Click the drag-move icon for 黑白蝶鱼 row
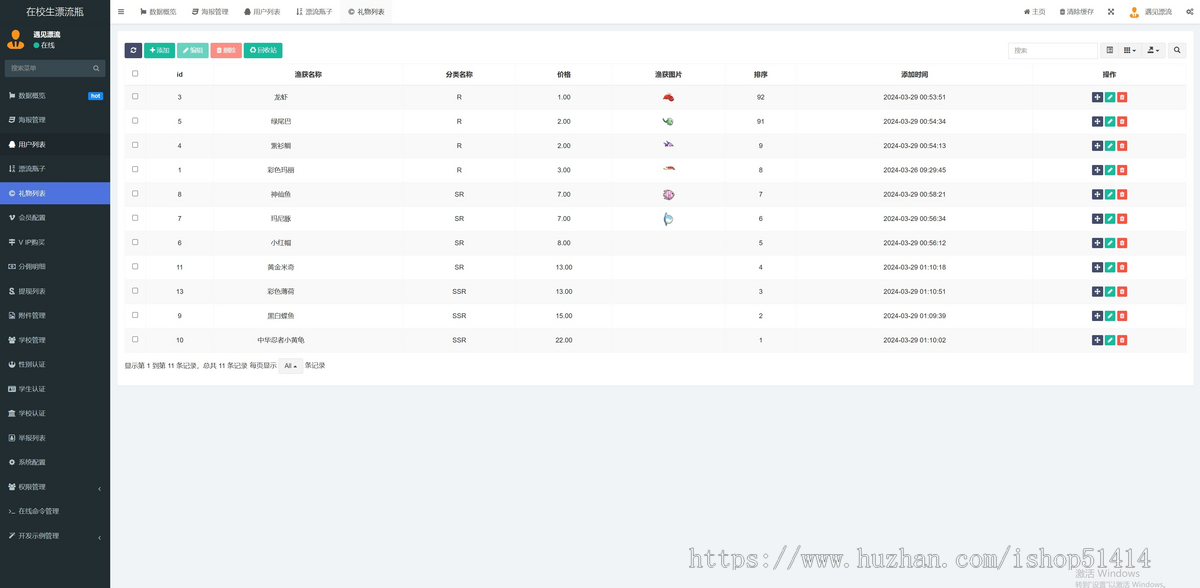 [1097, 316]
